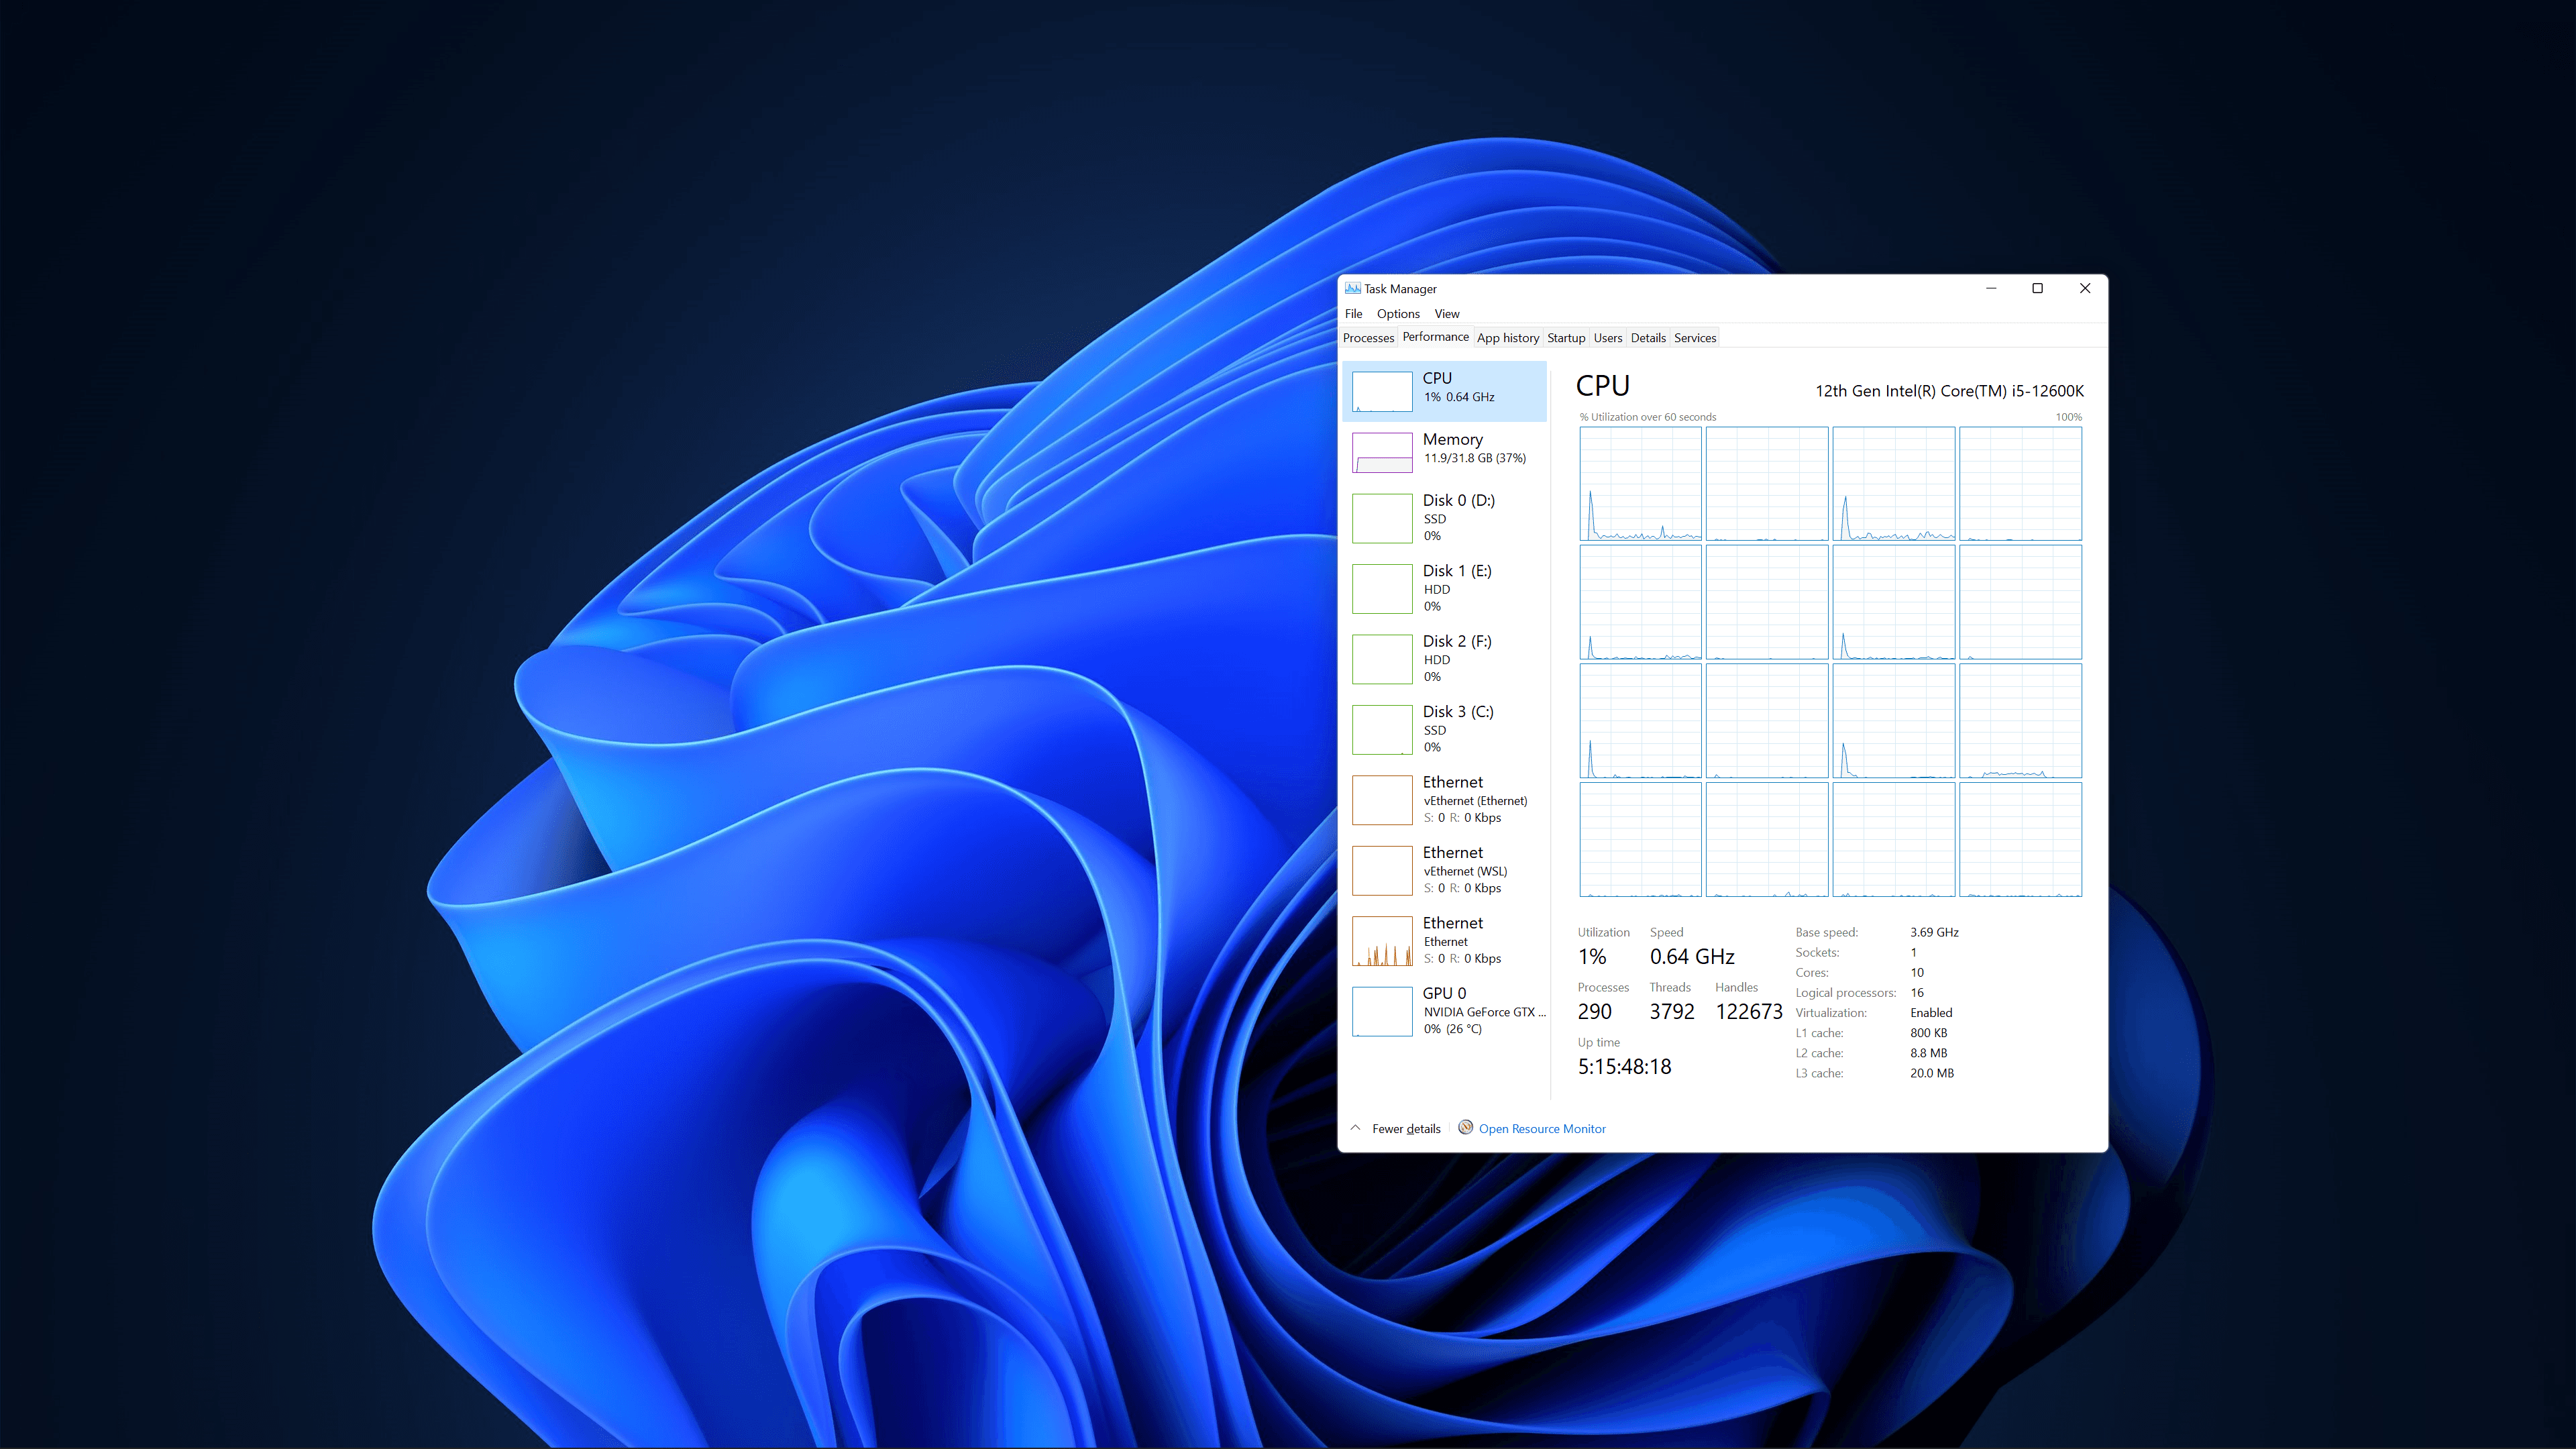View Disk 2 (F:) performance

[x=1447, y=658]
